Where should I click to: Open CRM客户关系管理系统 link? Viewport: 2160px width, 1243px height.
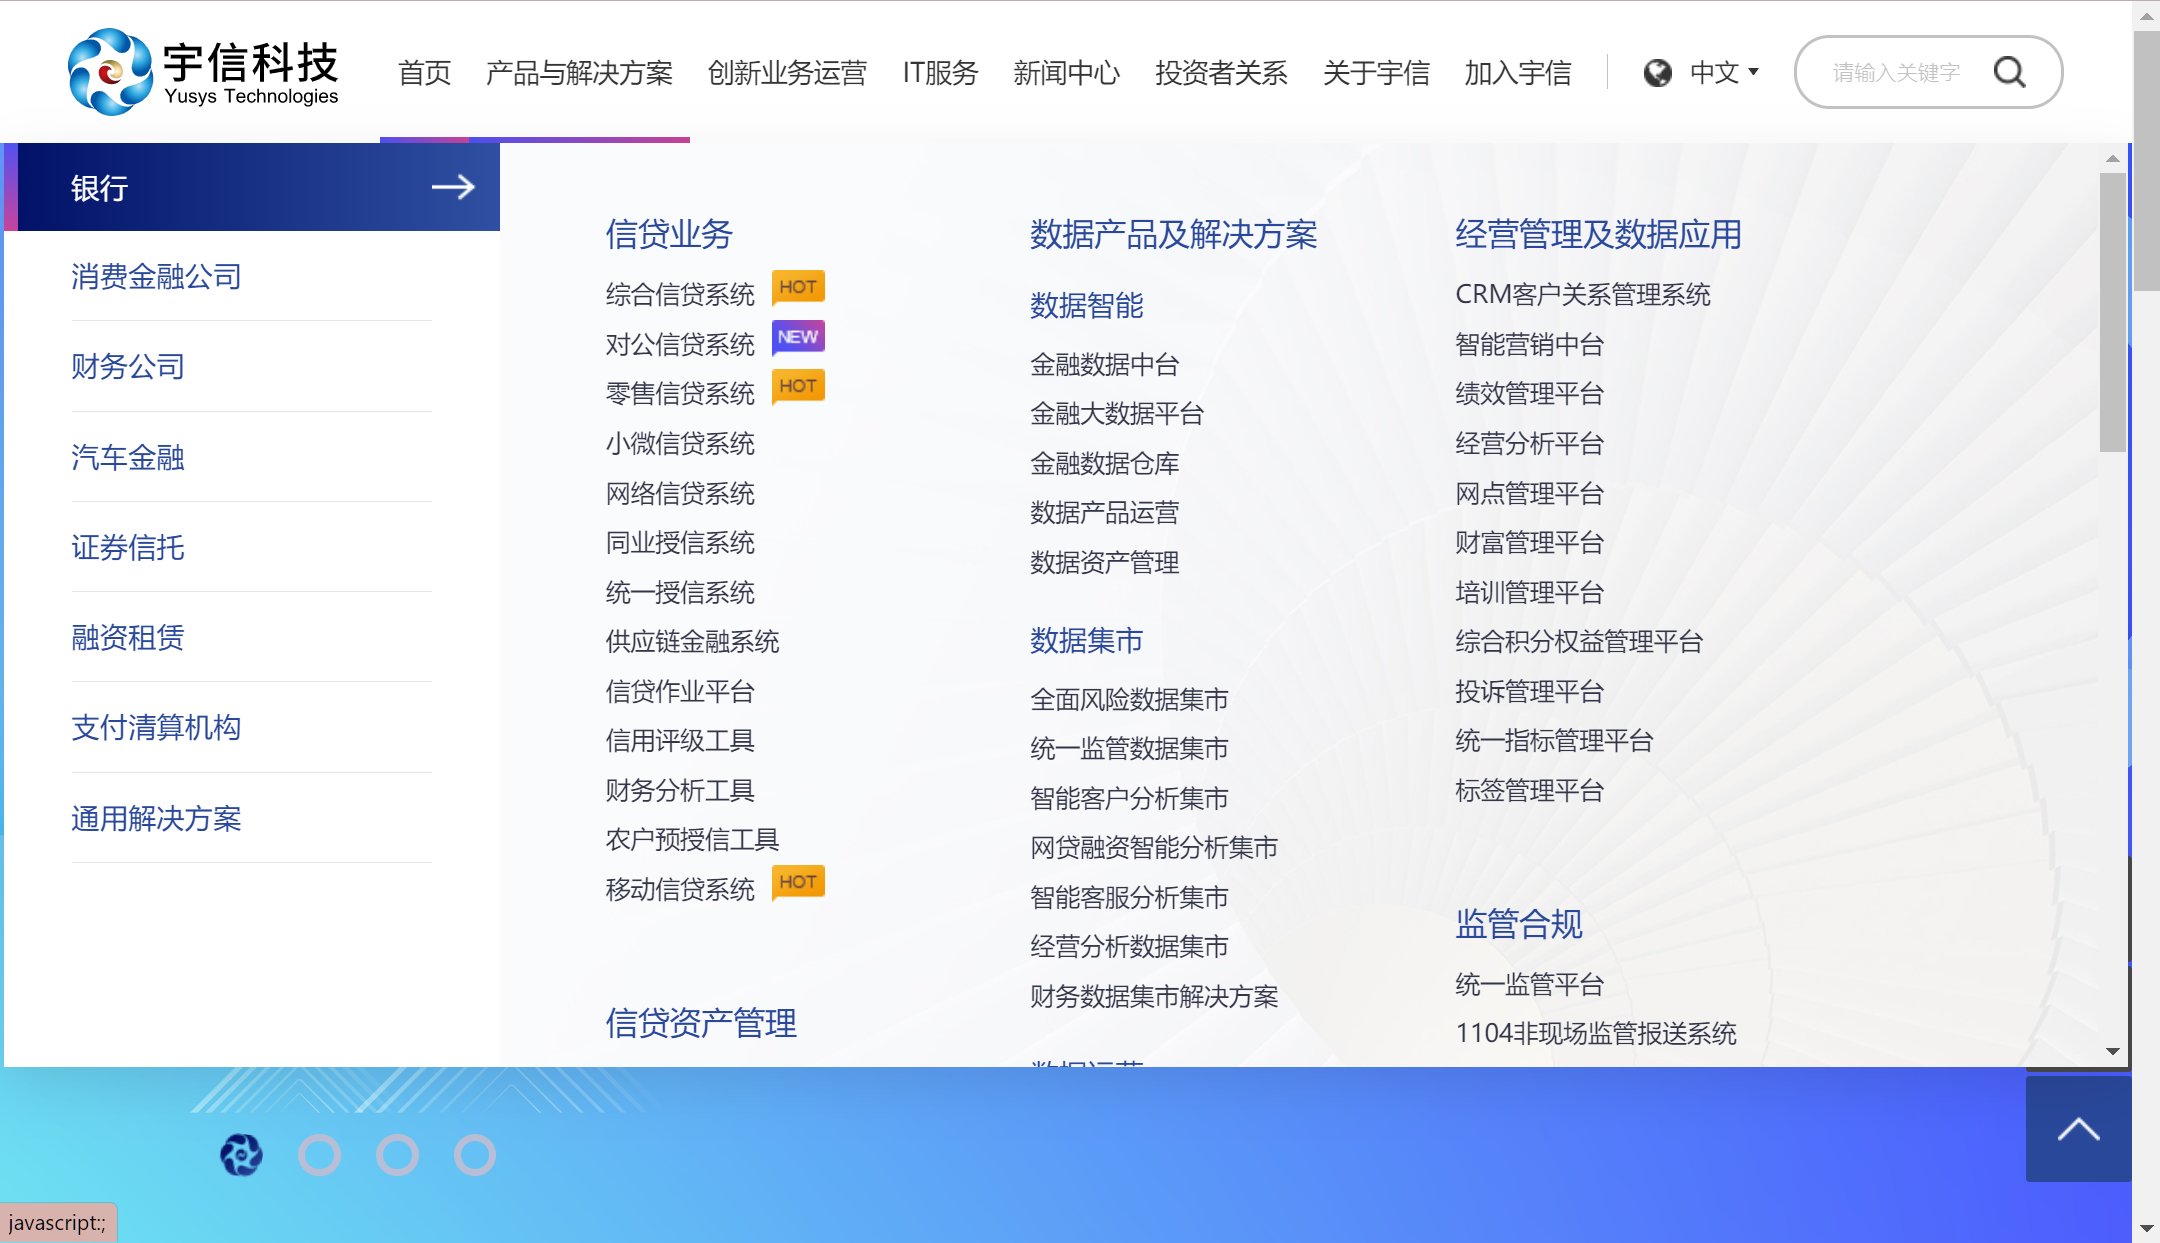pos(1582,294)
